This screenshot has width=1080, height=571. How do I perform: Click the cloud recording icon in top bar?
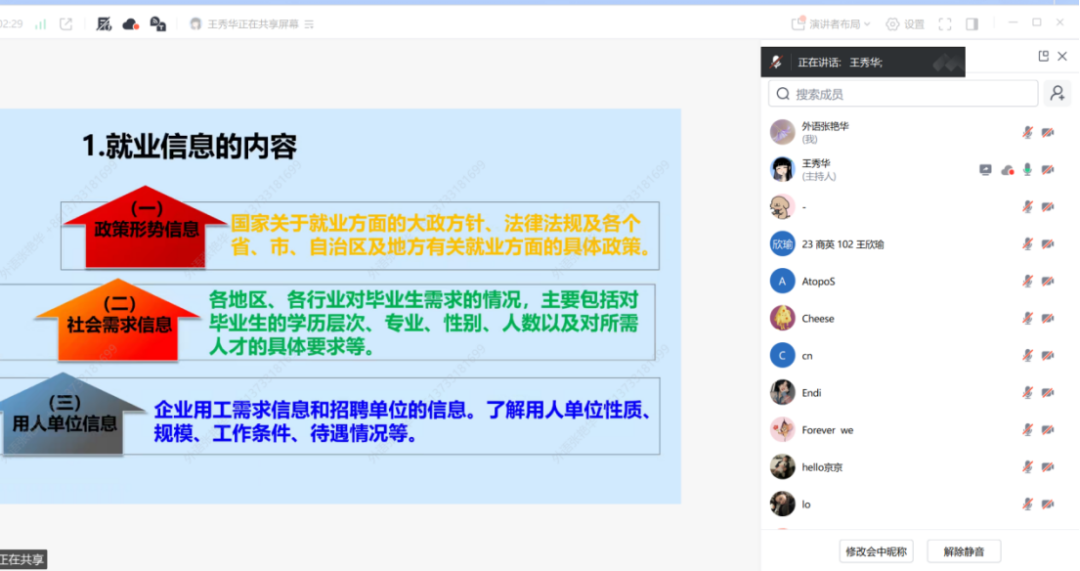[x=130, y=24]
